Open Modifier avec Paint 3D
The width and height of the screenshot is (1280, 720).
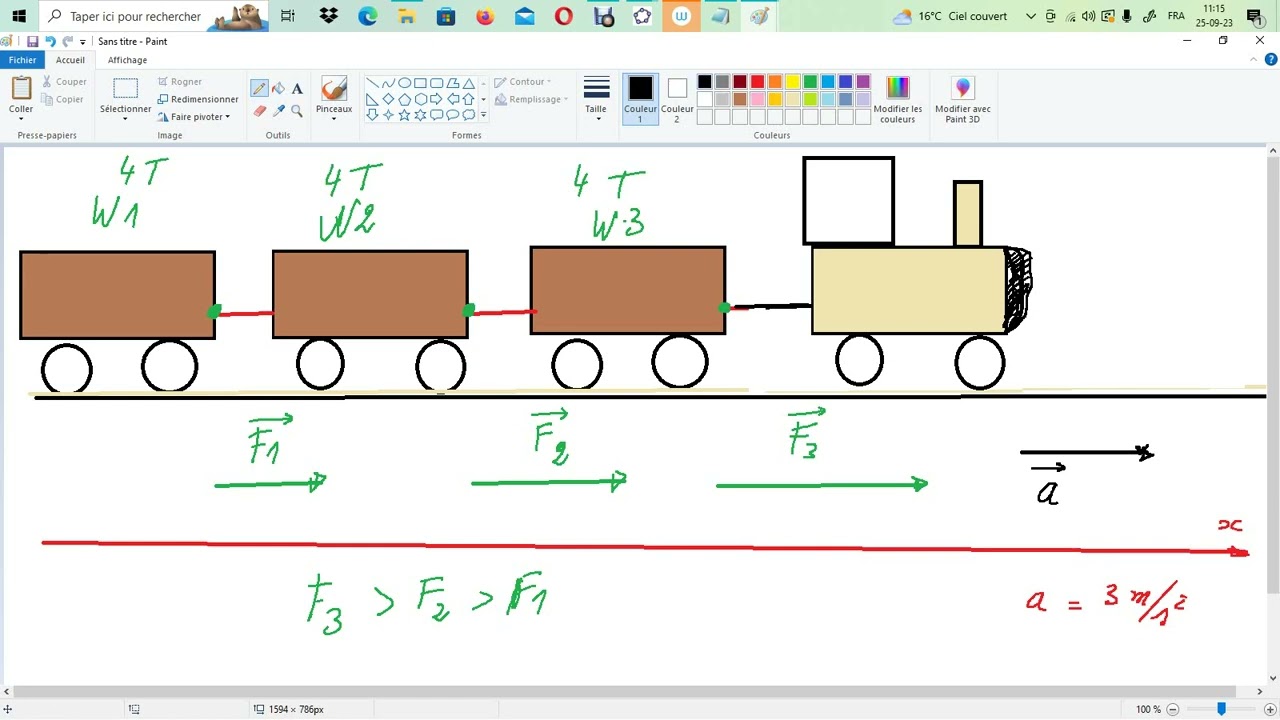963,98
